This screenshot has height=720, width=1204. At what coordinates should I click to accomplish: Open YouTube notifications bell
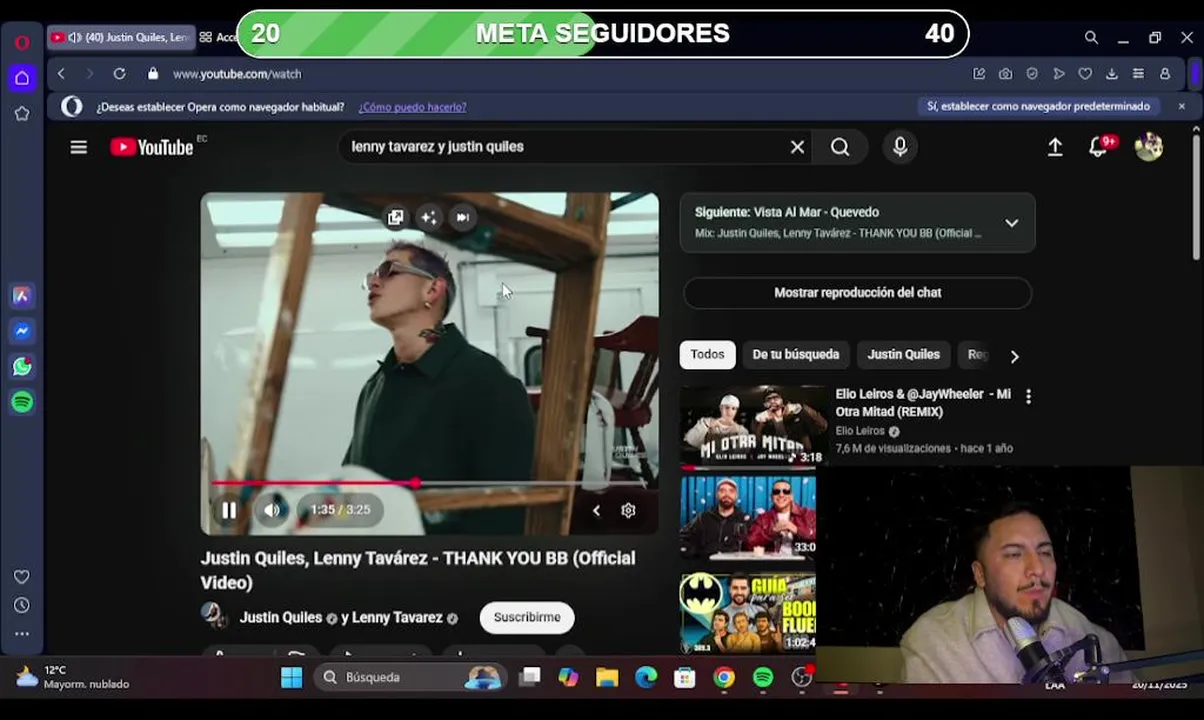1099,147
